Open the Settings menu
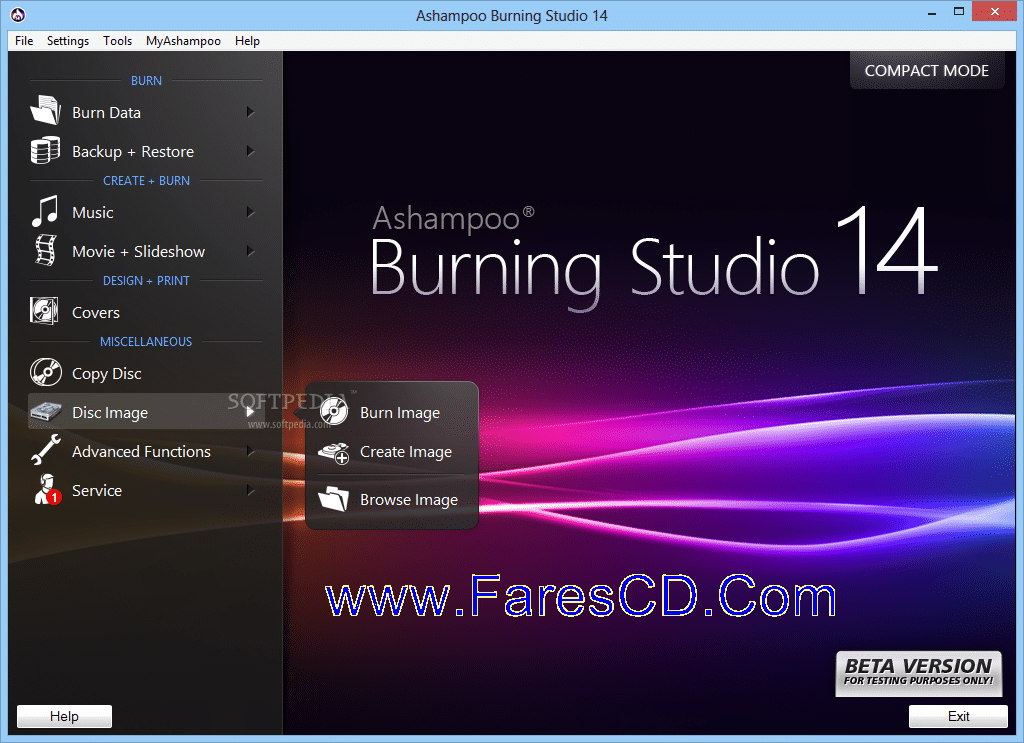Viewport: 1024px width, 743px height. click(68, 40)
